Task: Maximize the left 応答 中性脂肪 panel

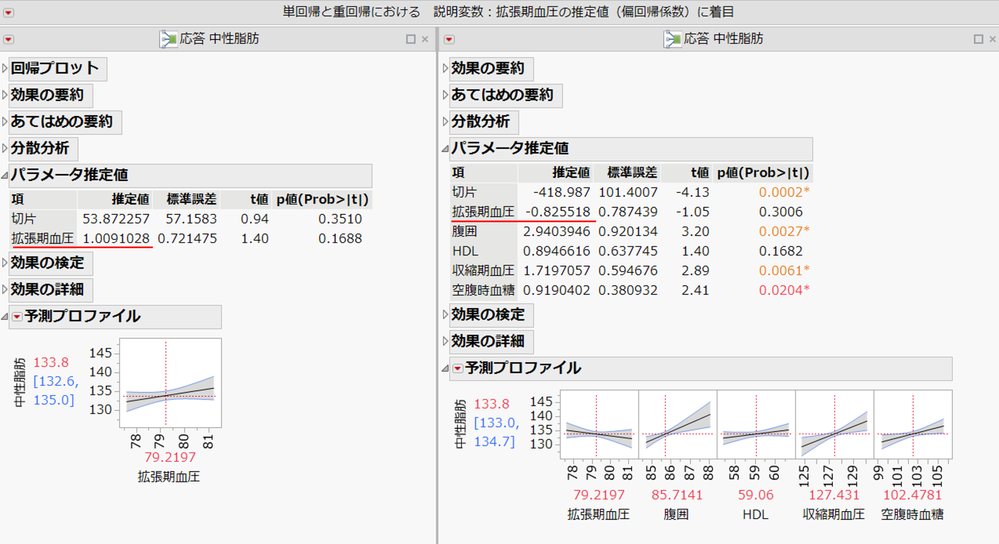Action: tap(411, 39)
